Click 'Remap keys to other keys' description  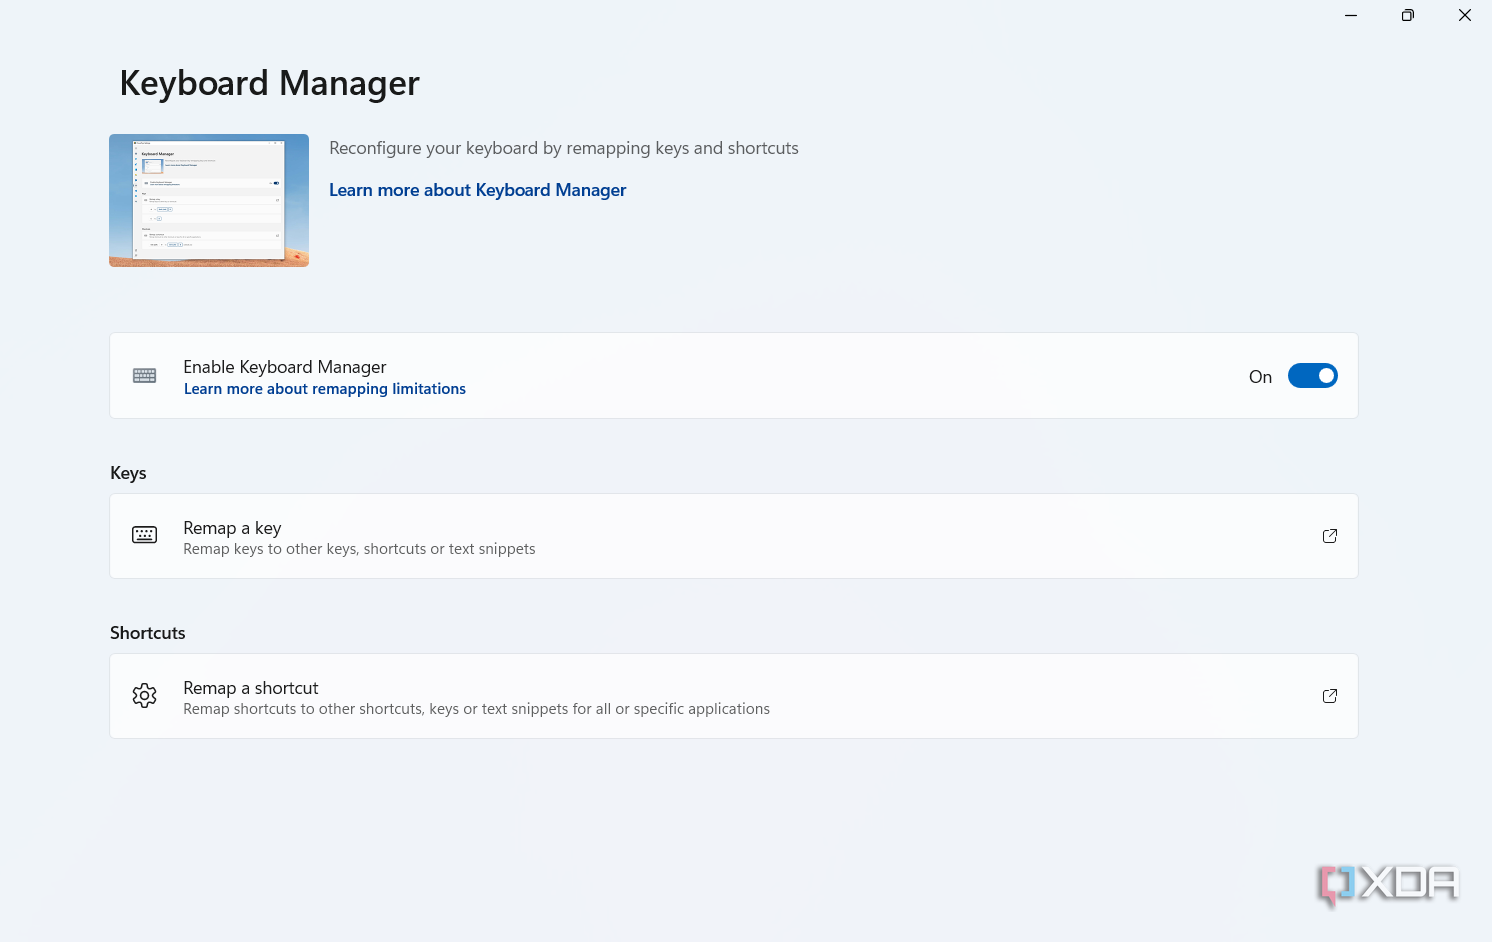pyautogui.click(x=359, y=549)
